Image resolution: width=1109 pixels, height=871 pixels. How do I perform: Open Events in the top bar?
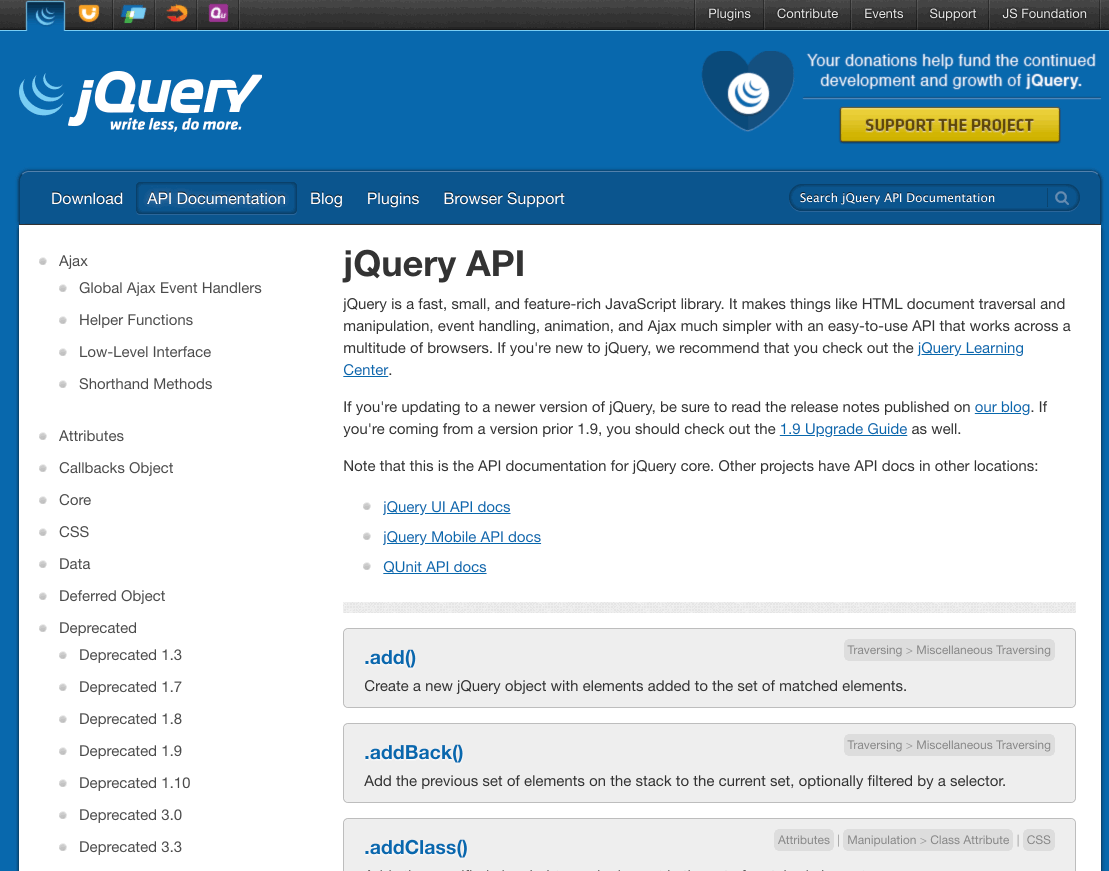pyautogui.click(x=883, y=13)
